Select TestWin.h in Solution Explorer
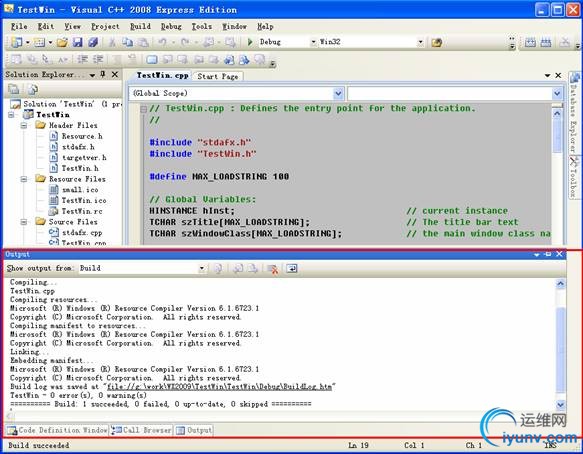 tap(80, 168)
